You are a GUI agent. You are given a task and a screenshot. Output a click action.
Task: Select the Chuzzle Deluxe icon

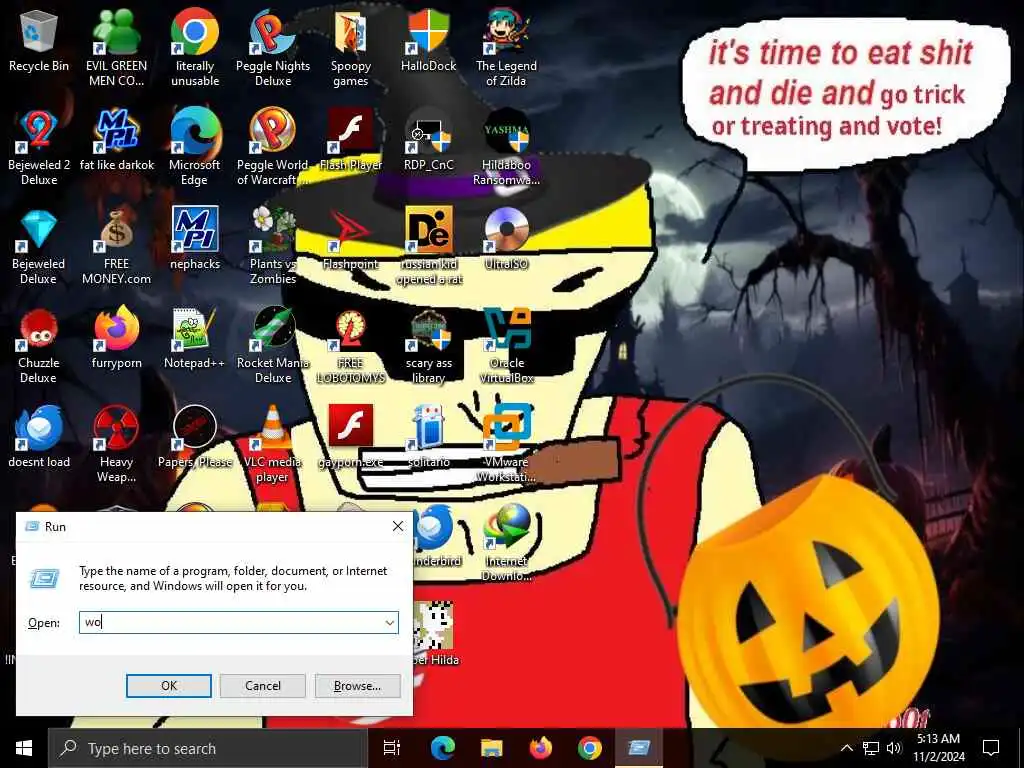pyautogui.click(x=39, y=346)
